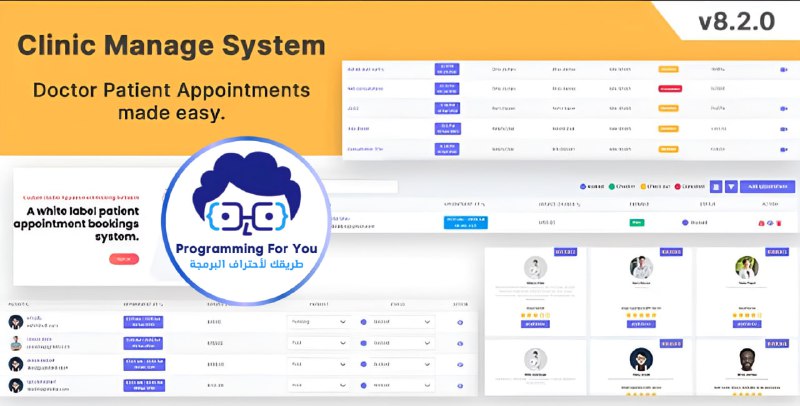Open the Net consultation link in the top table
This screenshot has height=406, width=800.
pos(365,89)
